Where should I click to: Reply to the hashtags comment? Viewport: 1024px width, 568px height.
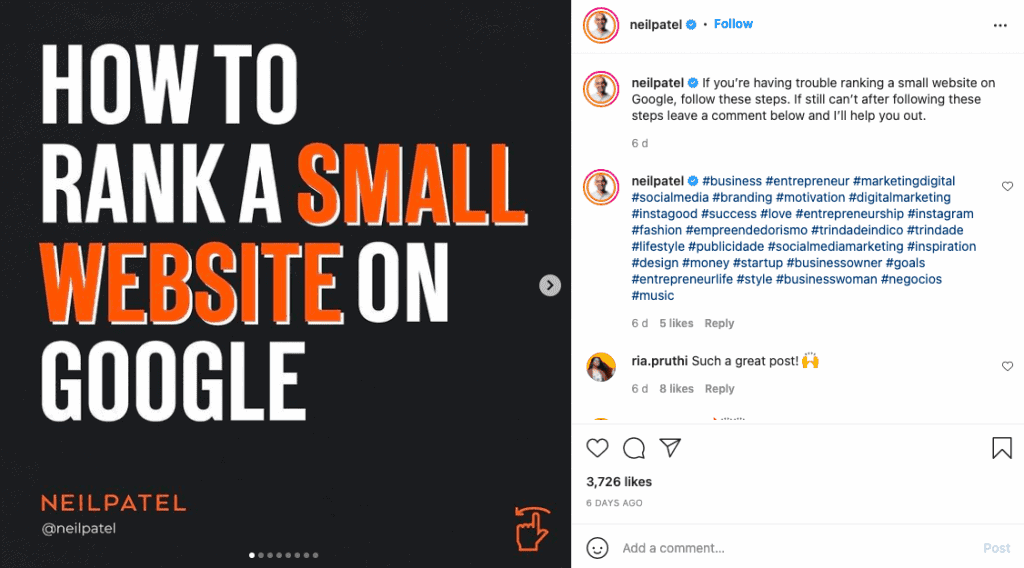(719, 324)
